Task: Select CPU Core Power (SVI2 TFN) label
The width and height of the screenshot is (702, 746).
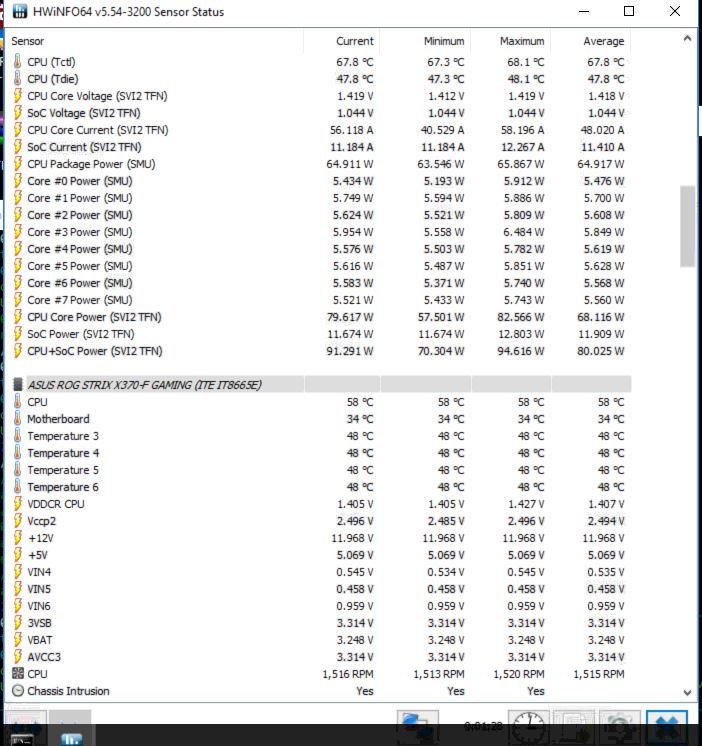Action: click(x=94, y=317)
